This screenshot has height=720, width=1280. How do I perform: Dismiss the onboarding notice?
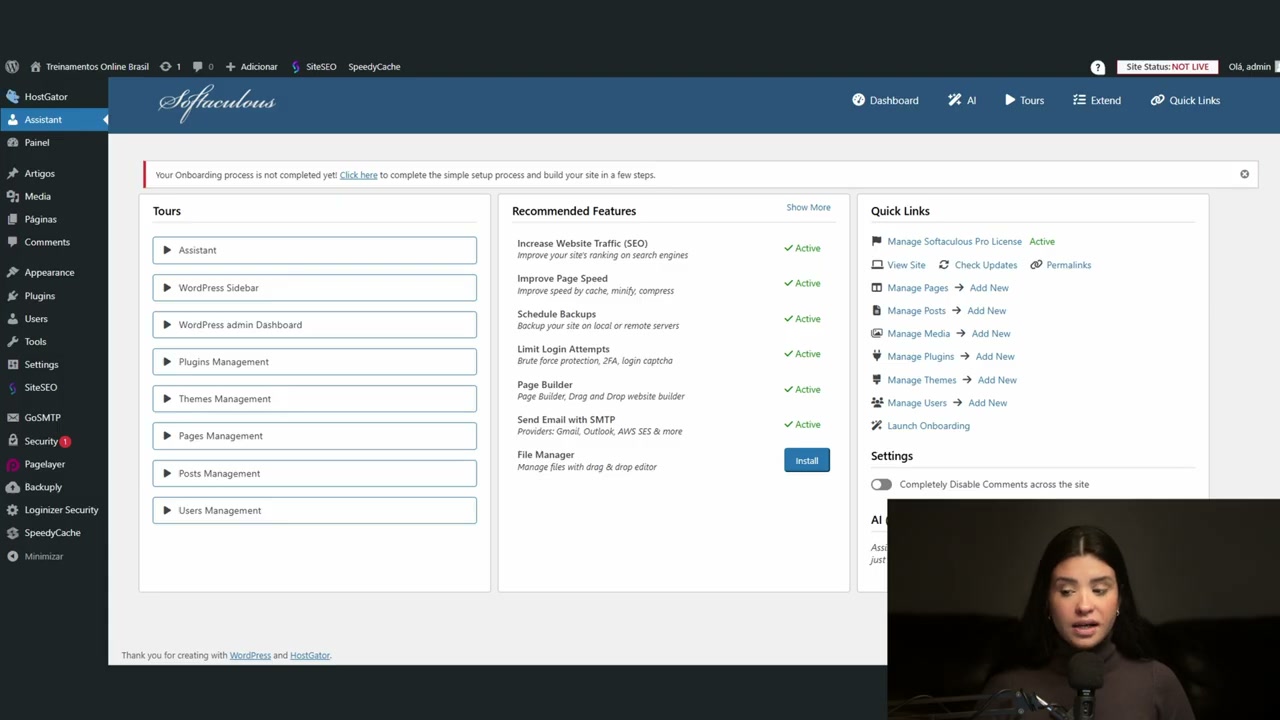1244,175
